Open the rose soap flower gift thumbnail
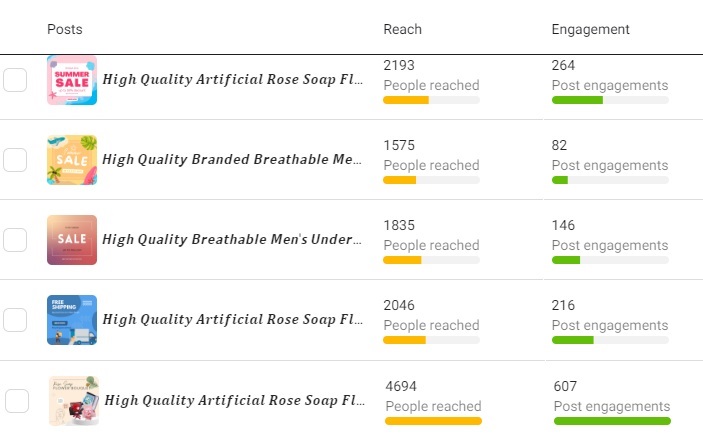 [x=74, y=401]
